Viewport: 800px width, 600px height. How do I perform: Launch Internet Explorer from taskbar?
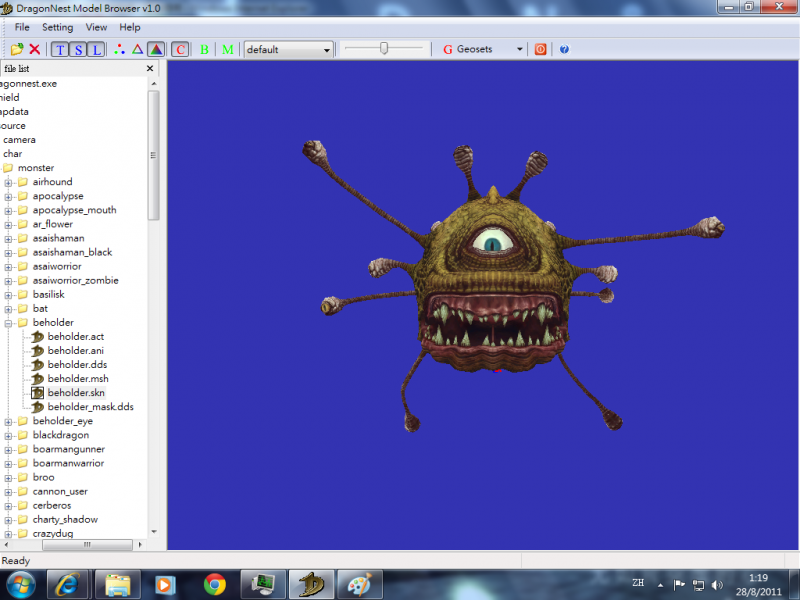[x=68, y=584]
